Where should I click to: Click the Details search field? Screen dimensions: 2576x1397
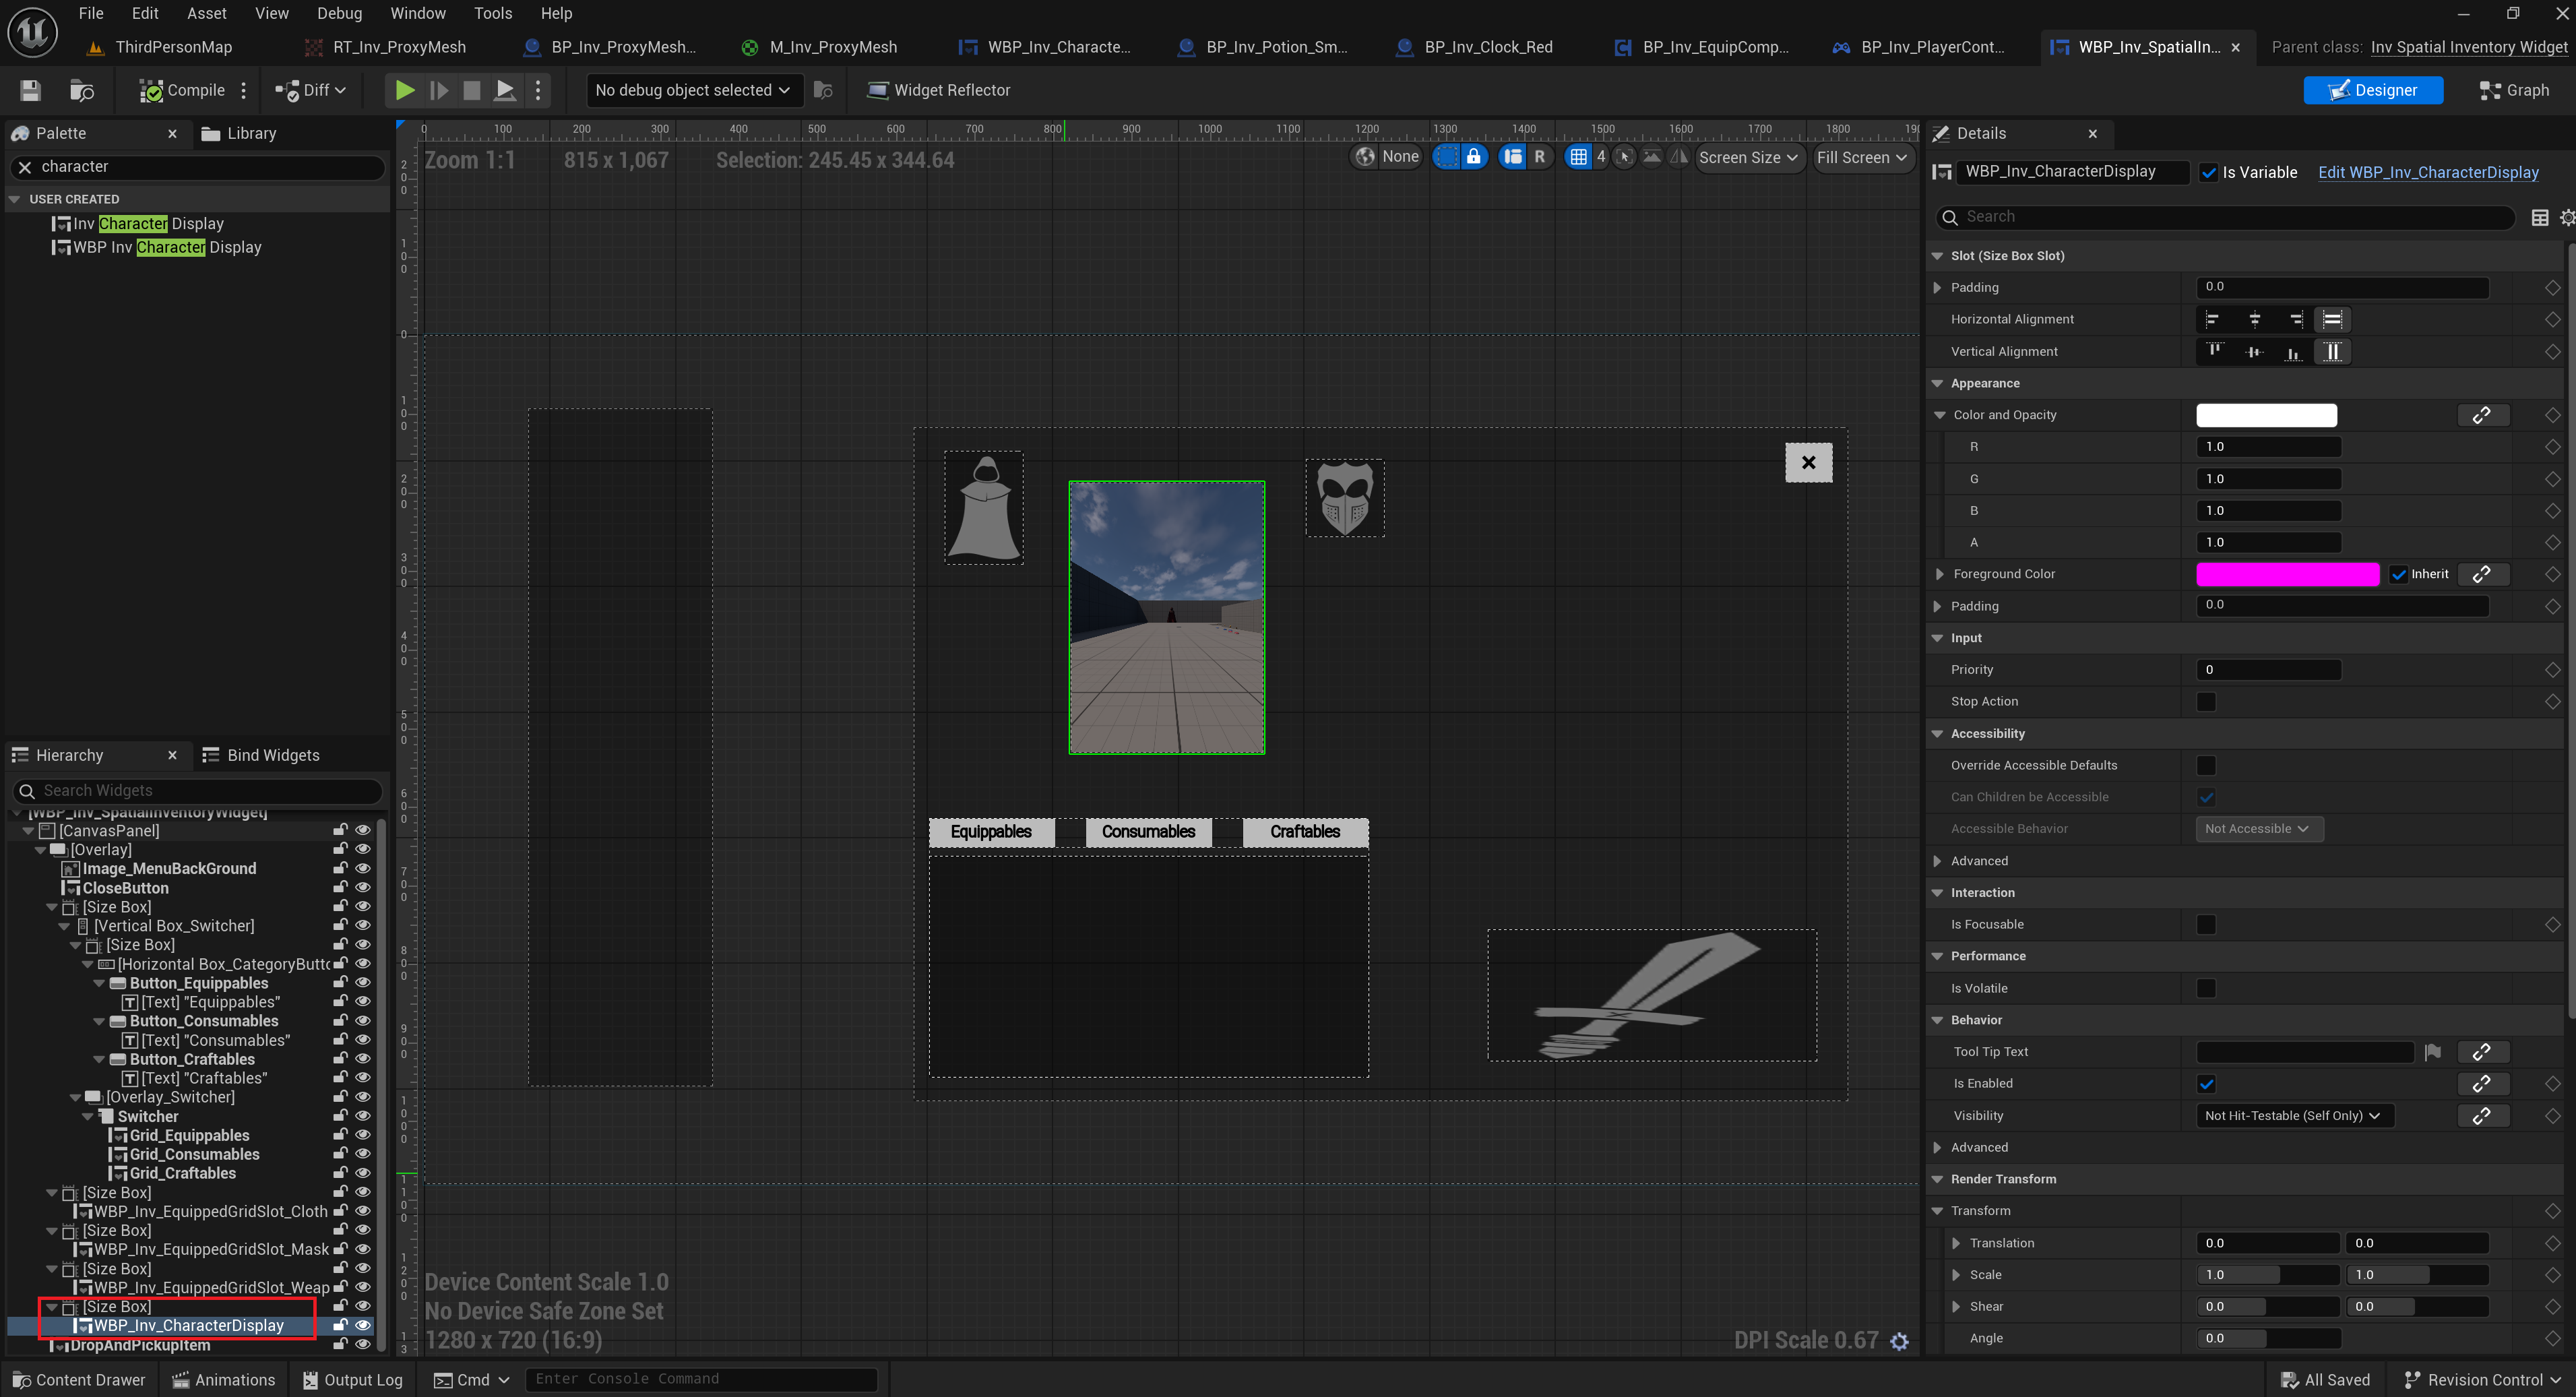point(2230,217)
